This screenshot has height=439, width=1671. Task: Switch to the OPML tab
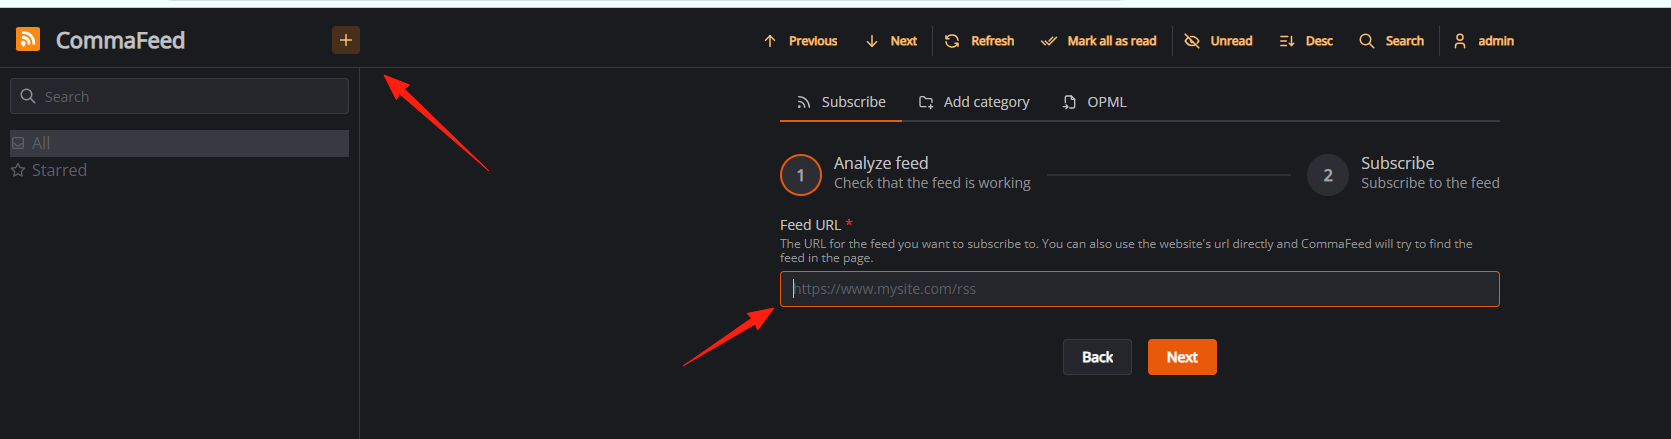[x=1095, y=102]
